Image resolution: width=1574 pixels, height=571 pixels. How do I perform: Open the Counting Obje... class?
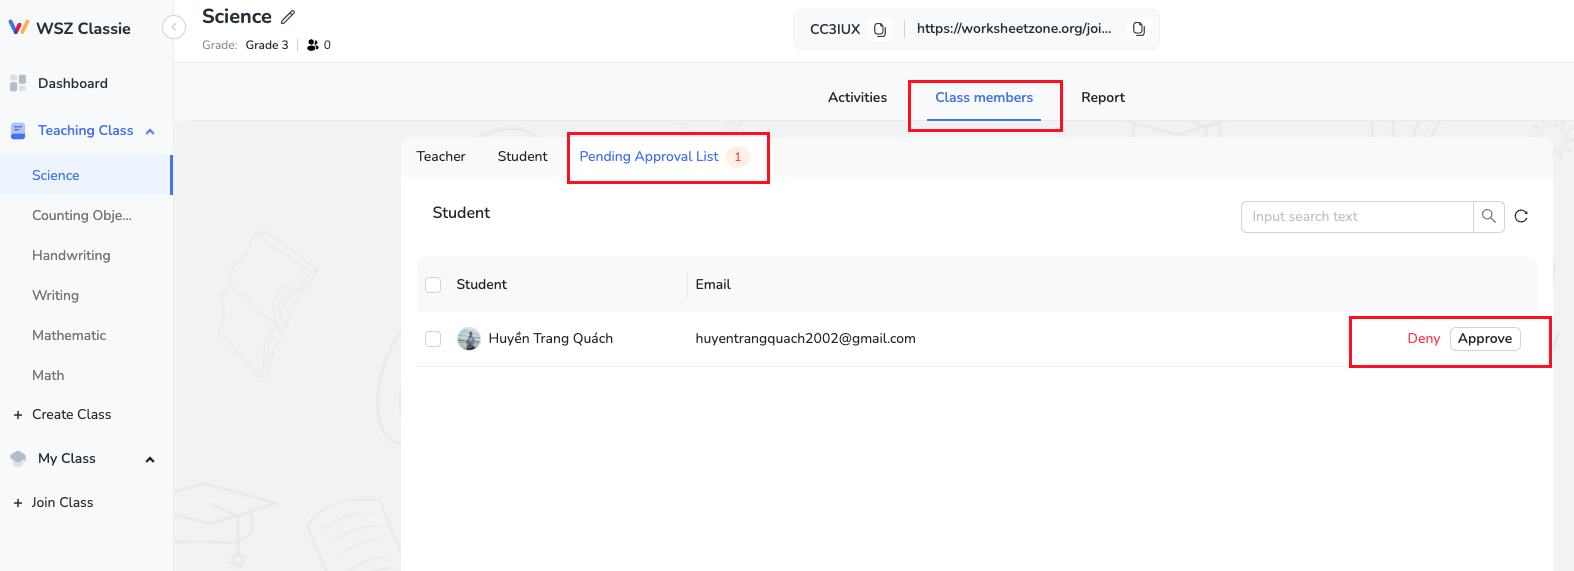click(82, 215)
